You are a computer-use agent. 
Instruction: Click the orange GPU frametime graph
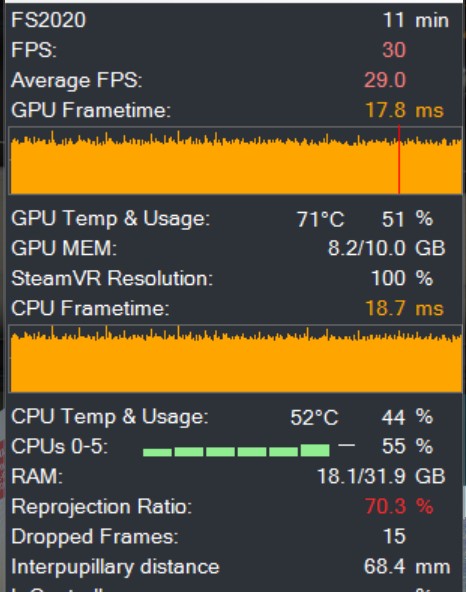(x=236, y=161)
